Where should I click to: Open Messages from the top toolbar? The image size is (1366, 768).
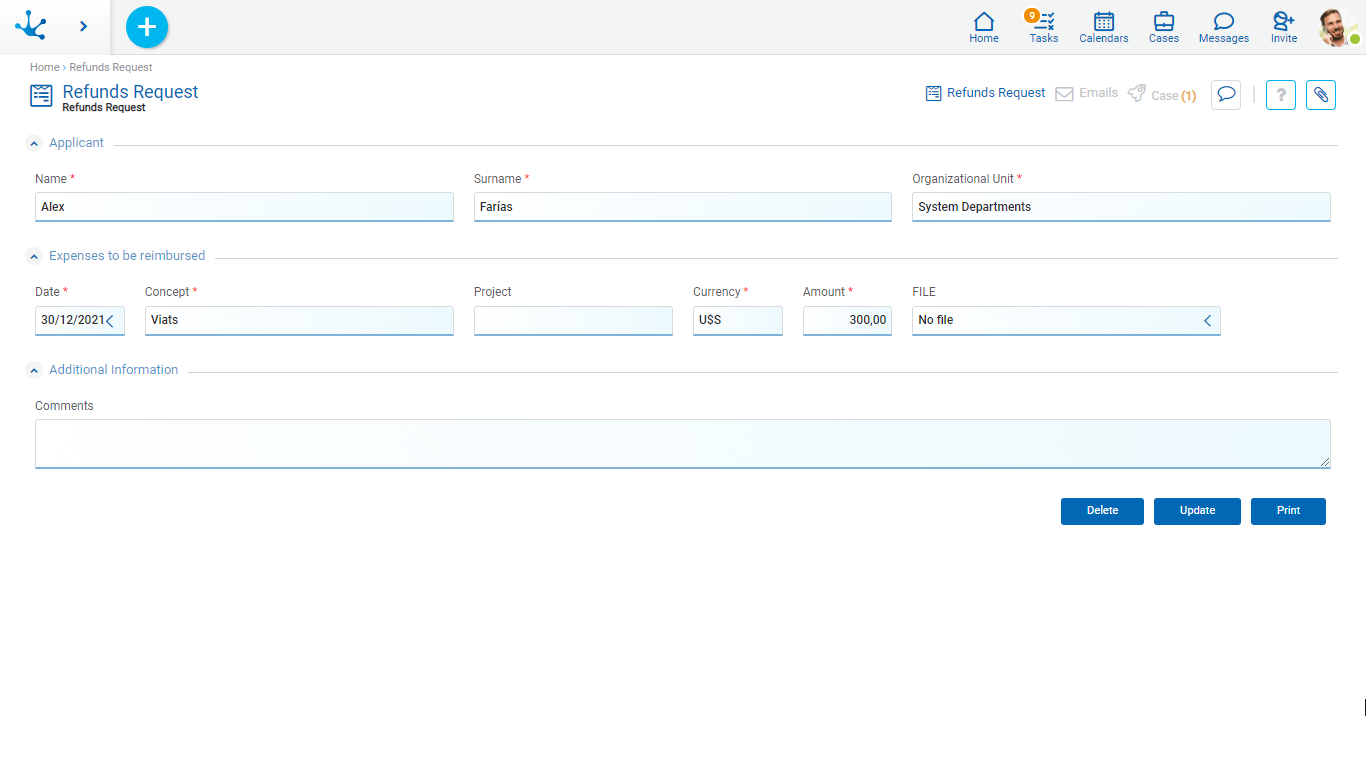coord(1223,27)
